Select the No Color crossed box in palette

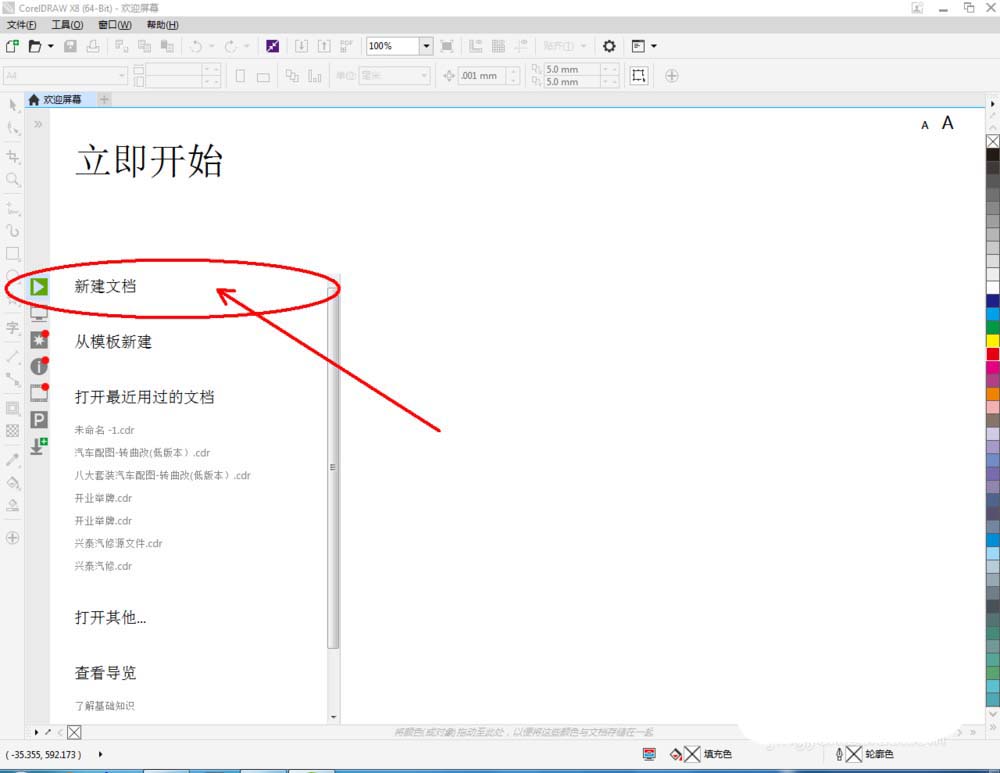[x=992, y=141]
